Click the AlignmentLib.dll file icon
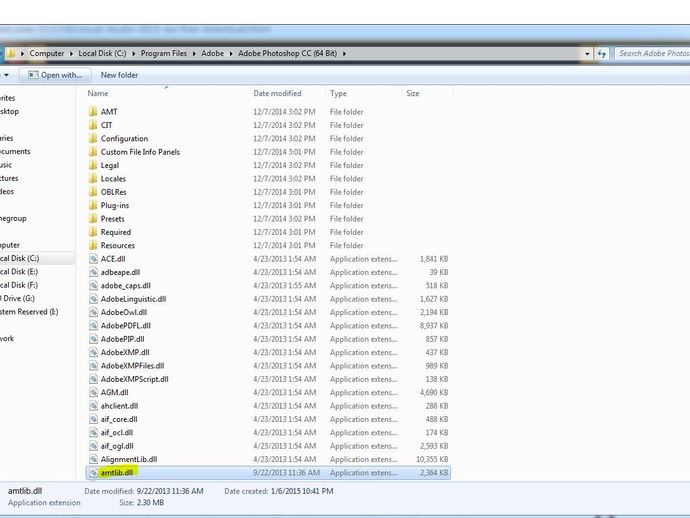The image size is (690, 518). 93,459
